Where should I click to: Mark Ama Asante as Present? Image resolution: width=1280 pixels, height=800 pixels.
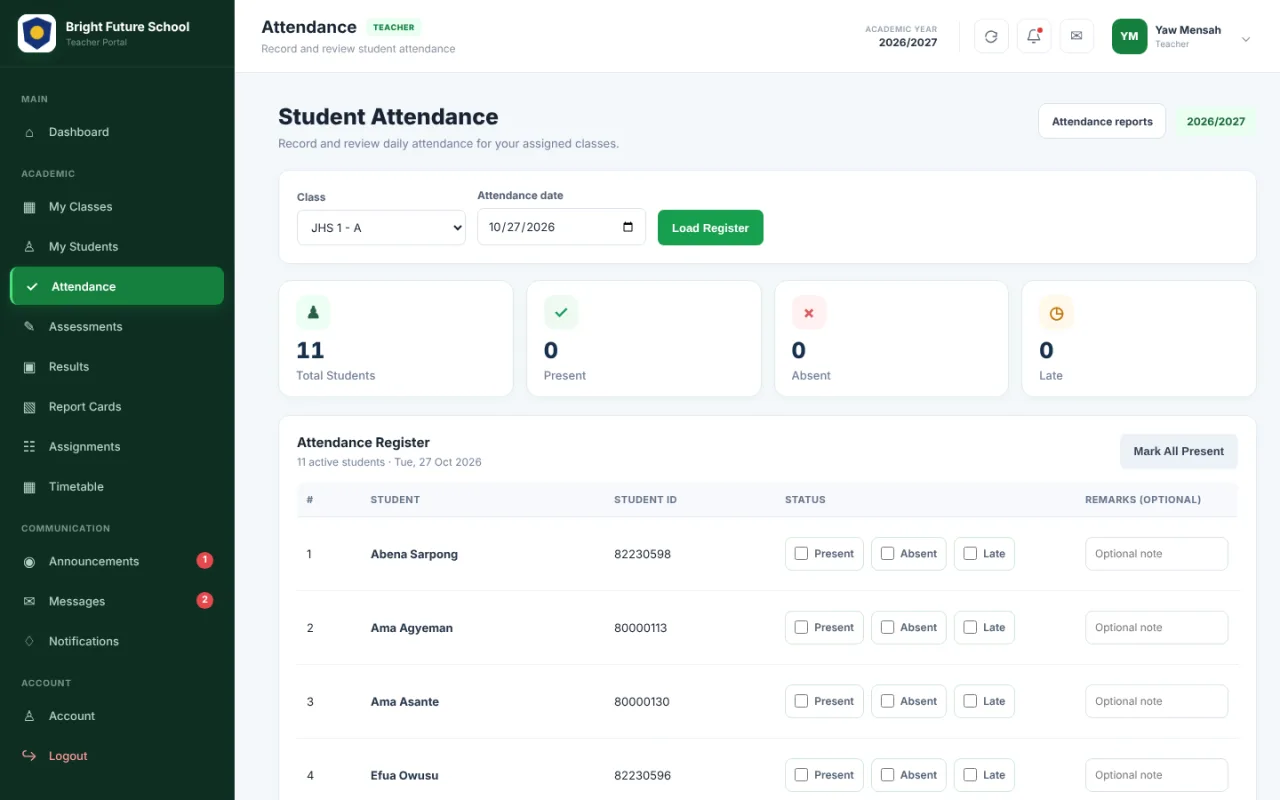(x=824, y=702)
